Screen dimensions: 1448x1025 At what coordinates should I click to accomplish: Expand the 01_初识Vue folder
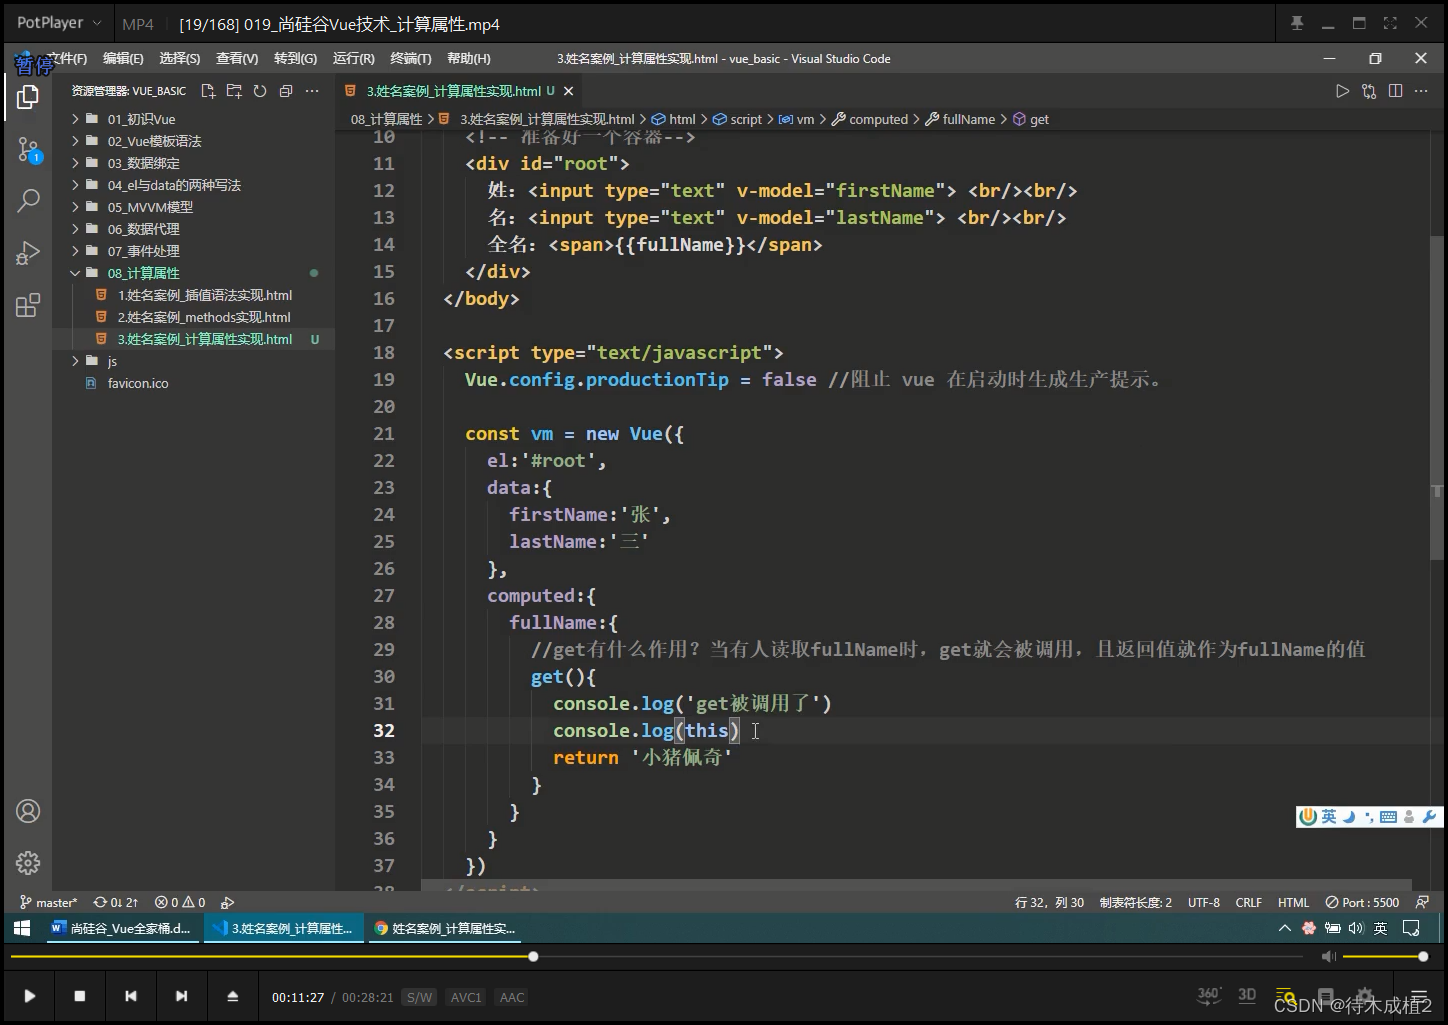[192, 119]
